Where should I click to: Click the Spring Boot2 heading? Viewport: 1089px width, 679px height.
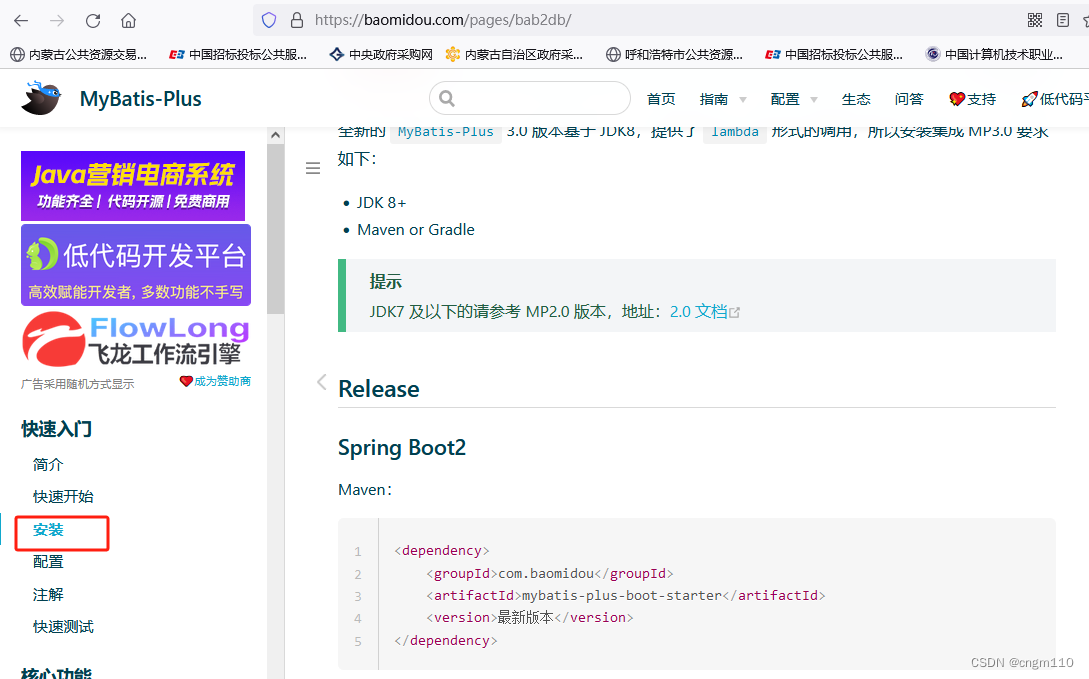click(401, 448)
